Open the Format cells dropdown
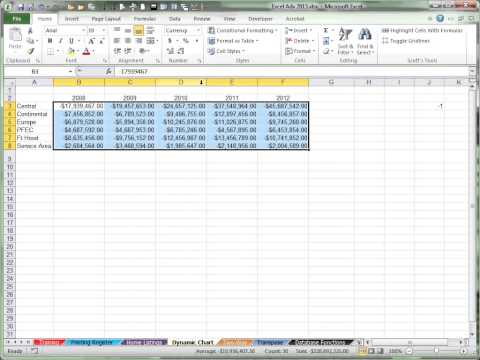Viewport: 480px width, 360px height. [x=300, y=51]
